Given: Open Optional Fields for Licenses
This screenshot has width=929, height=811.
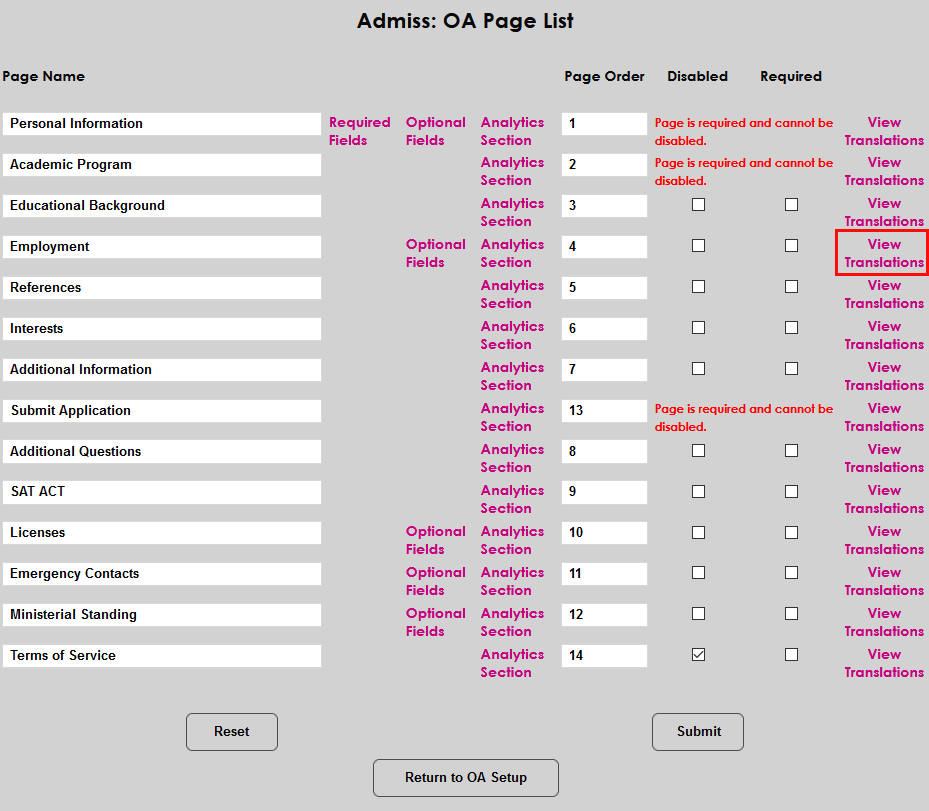Looking at the screenshot, I should [435, 540].
